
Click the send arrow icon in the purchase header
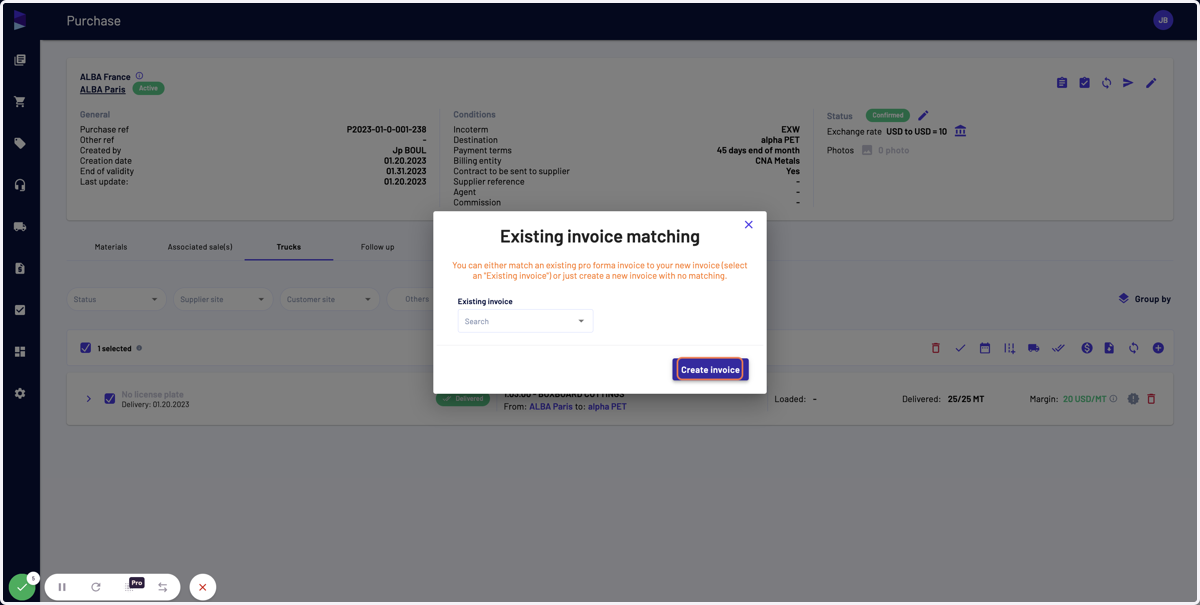1128,83
